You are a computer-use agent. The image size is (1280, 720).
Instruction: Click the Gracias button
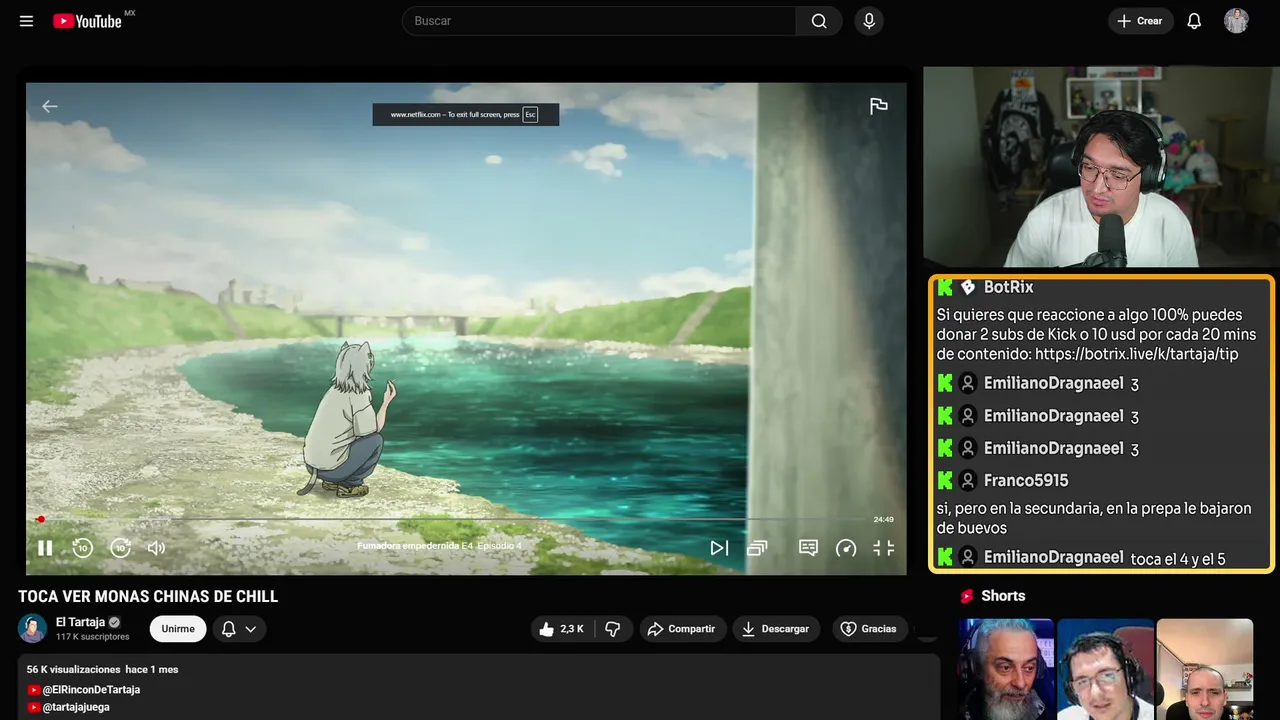tap(869, 629)
